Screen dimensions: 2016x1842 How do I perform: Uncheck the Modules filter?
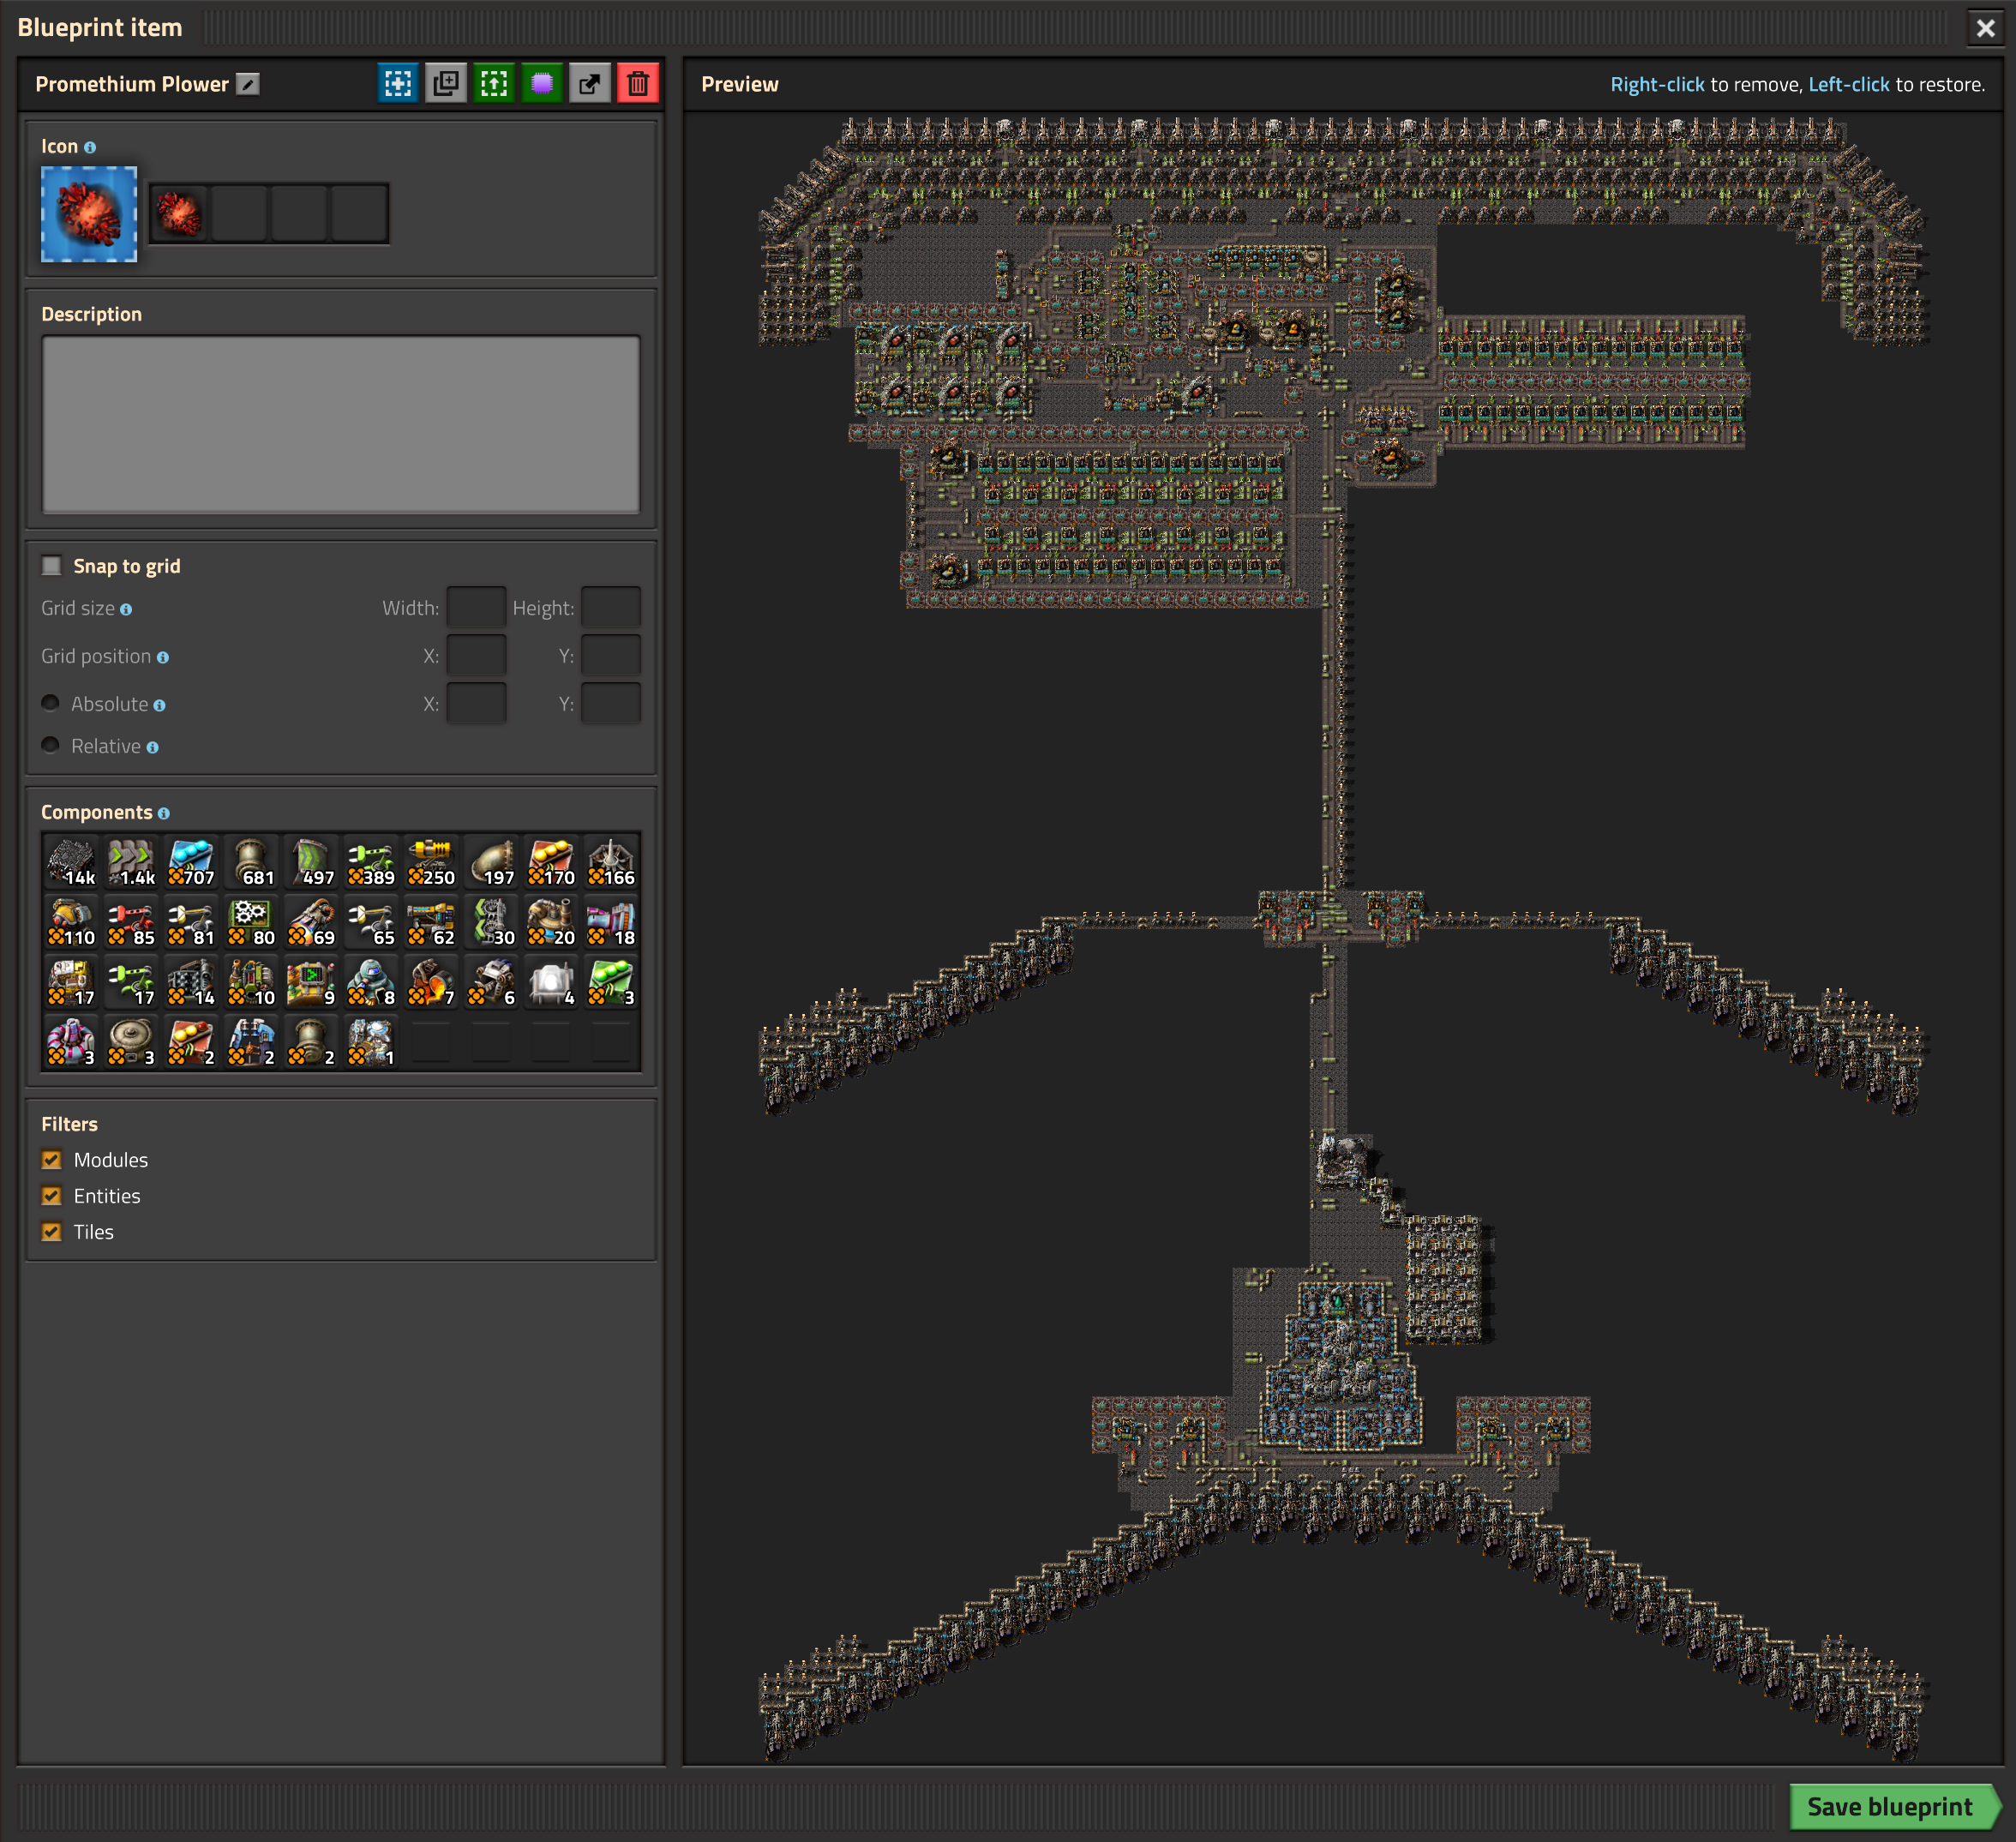point(52,1160)
